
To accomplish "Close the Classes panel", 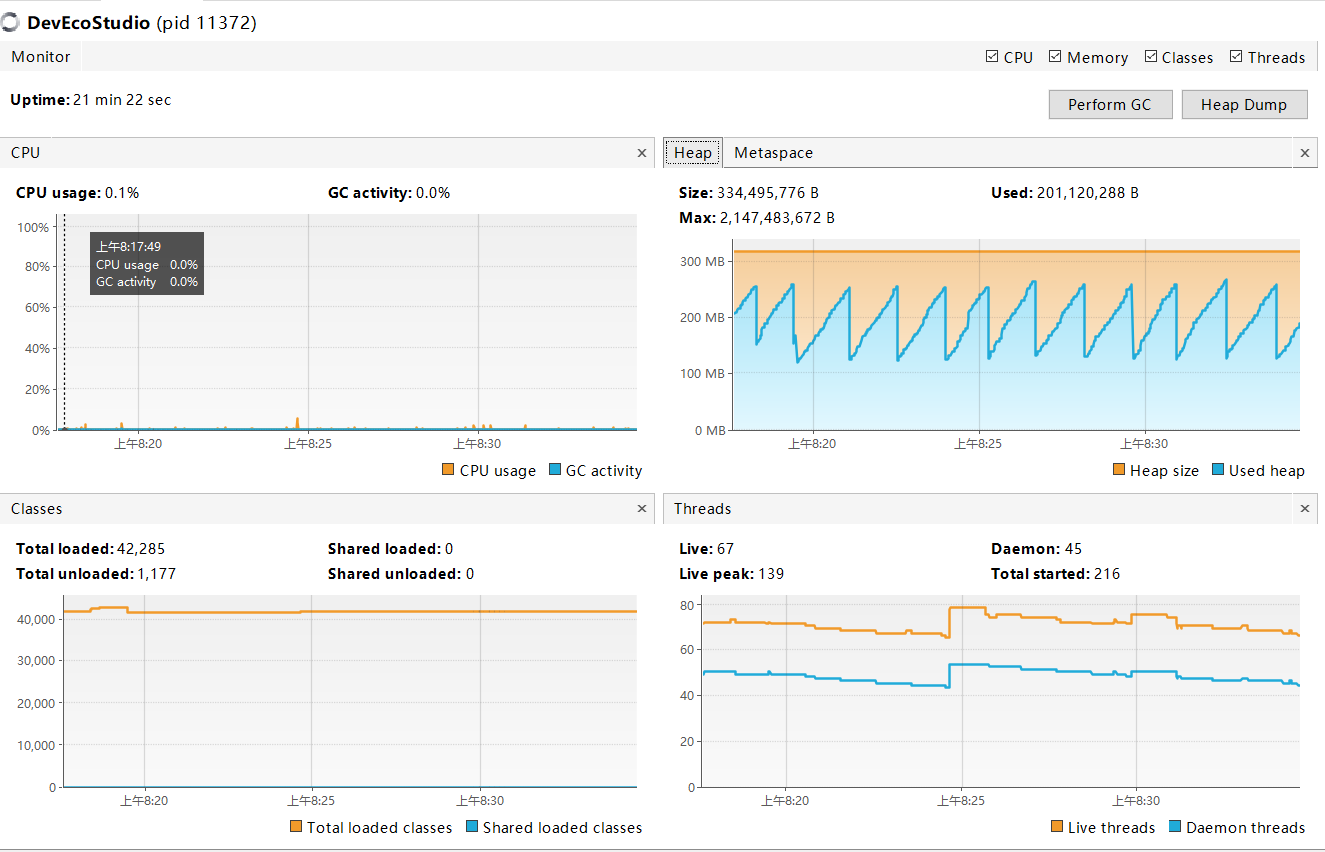I will [642, 509].
